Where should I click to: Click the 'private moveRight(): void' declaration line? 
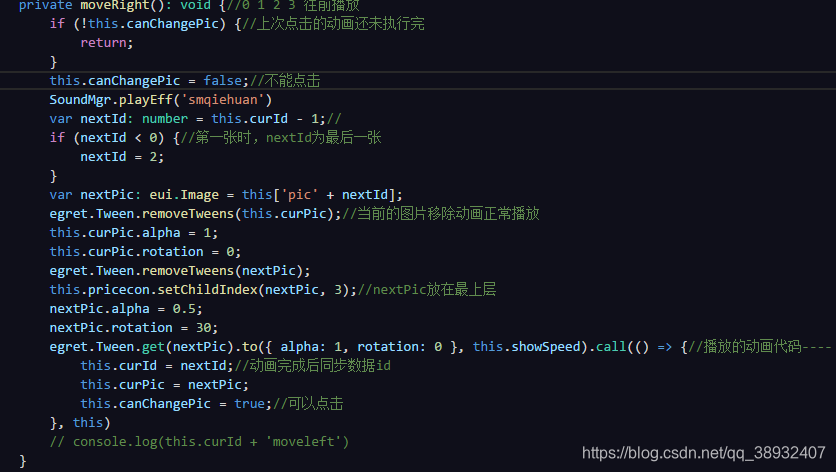[189, 5]
